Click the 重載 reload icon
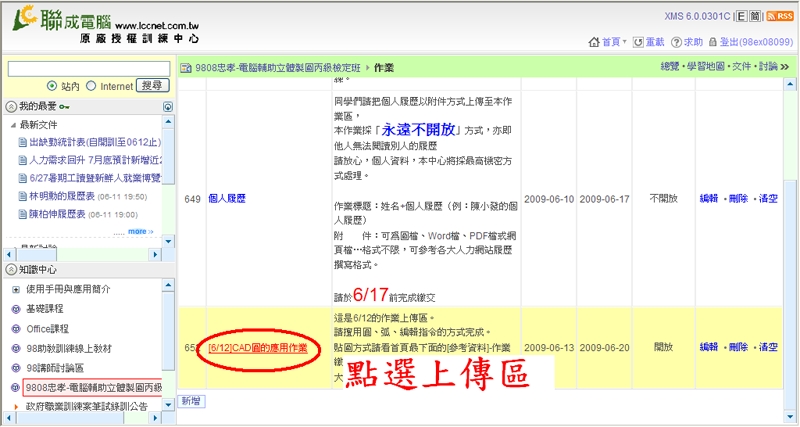The width and height of the screenshot is (800, 427). tap(637, 42)
